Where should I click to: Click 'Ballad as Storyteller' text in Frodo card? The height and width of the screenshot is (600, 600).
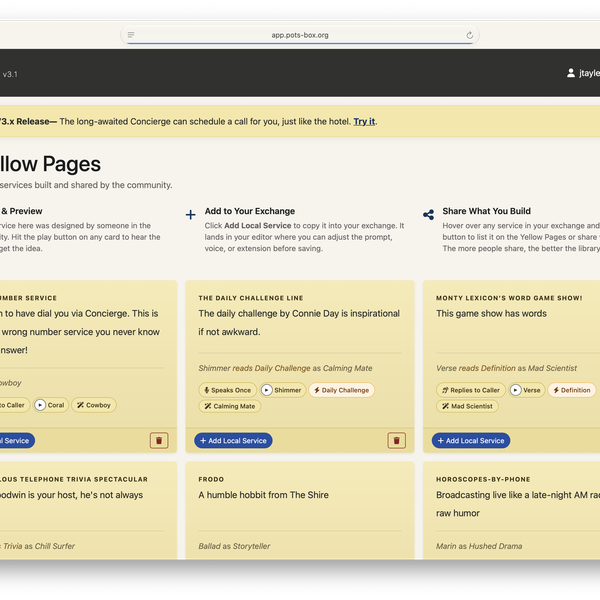click(234, 546)
